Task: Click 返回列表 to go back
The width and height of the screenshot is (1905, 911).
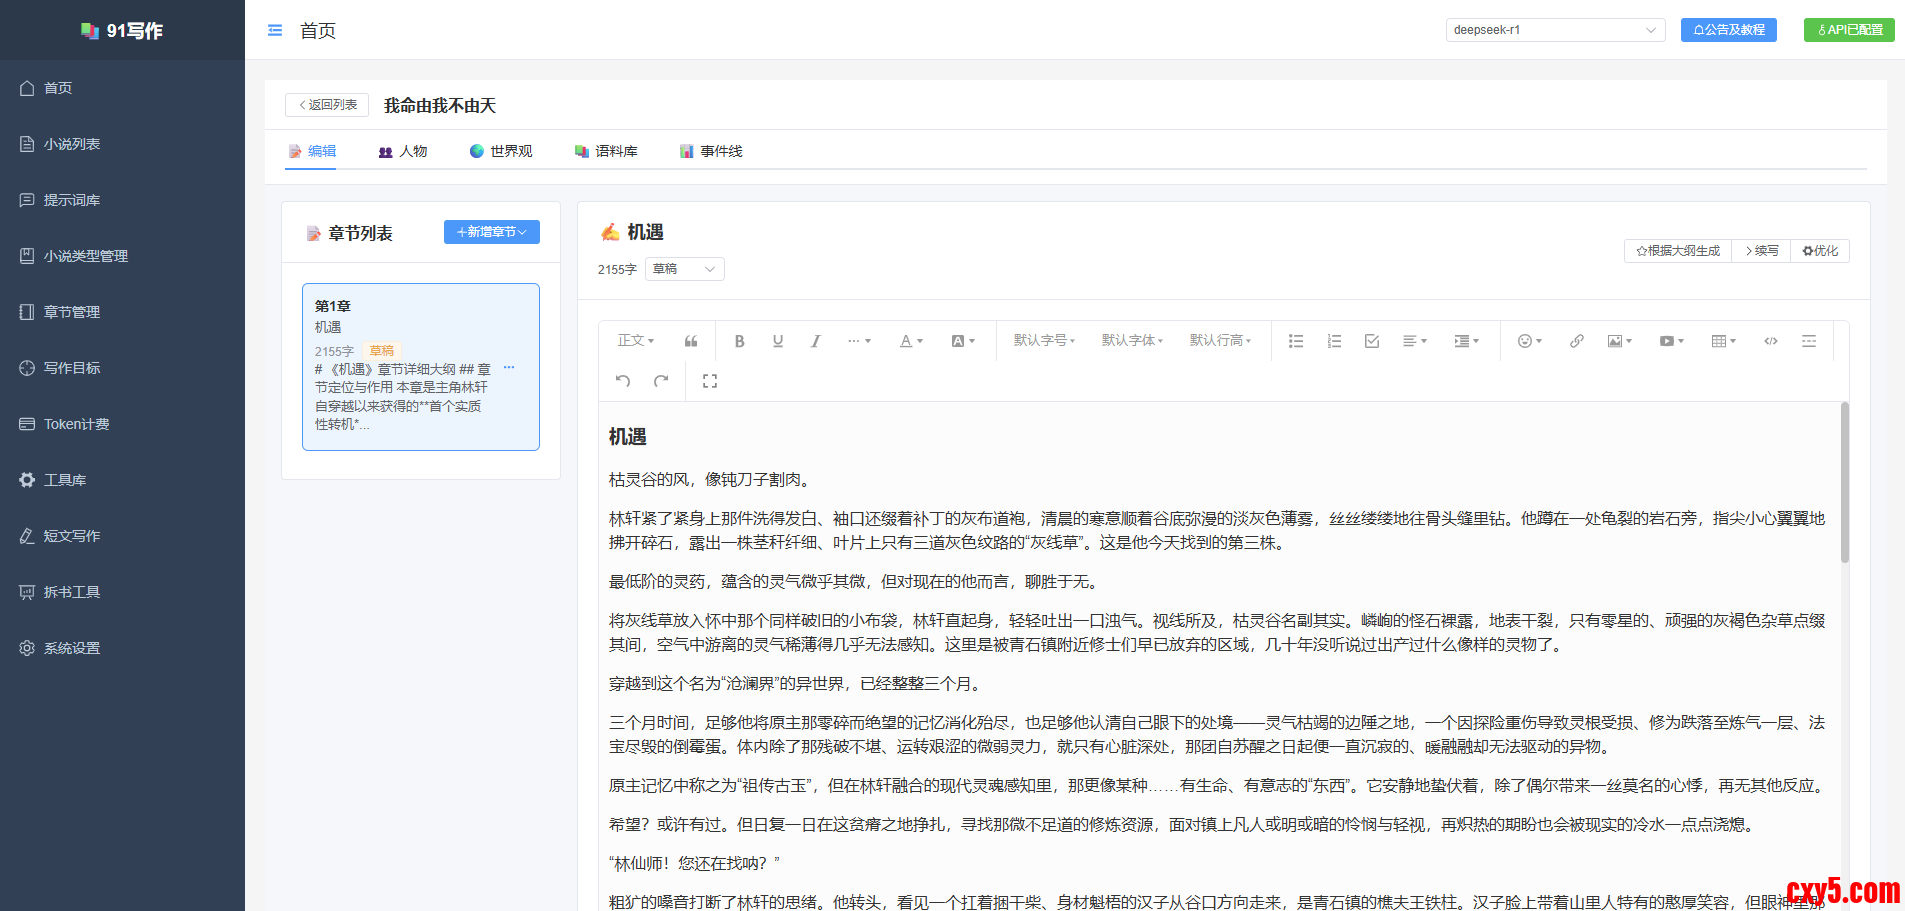Action: pos(327,105)
